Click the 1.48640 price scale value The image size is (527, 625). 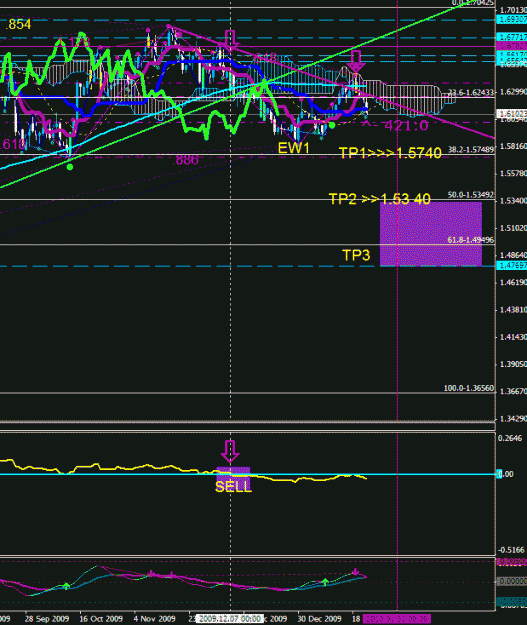(513, 255)
